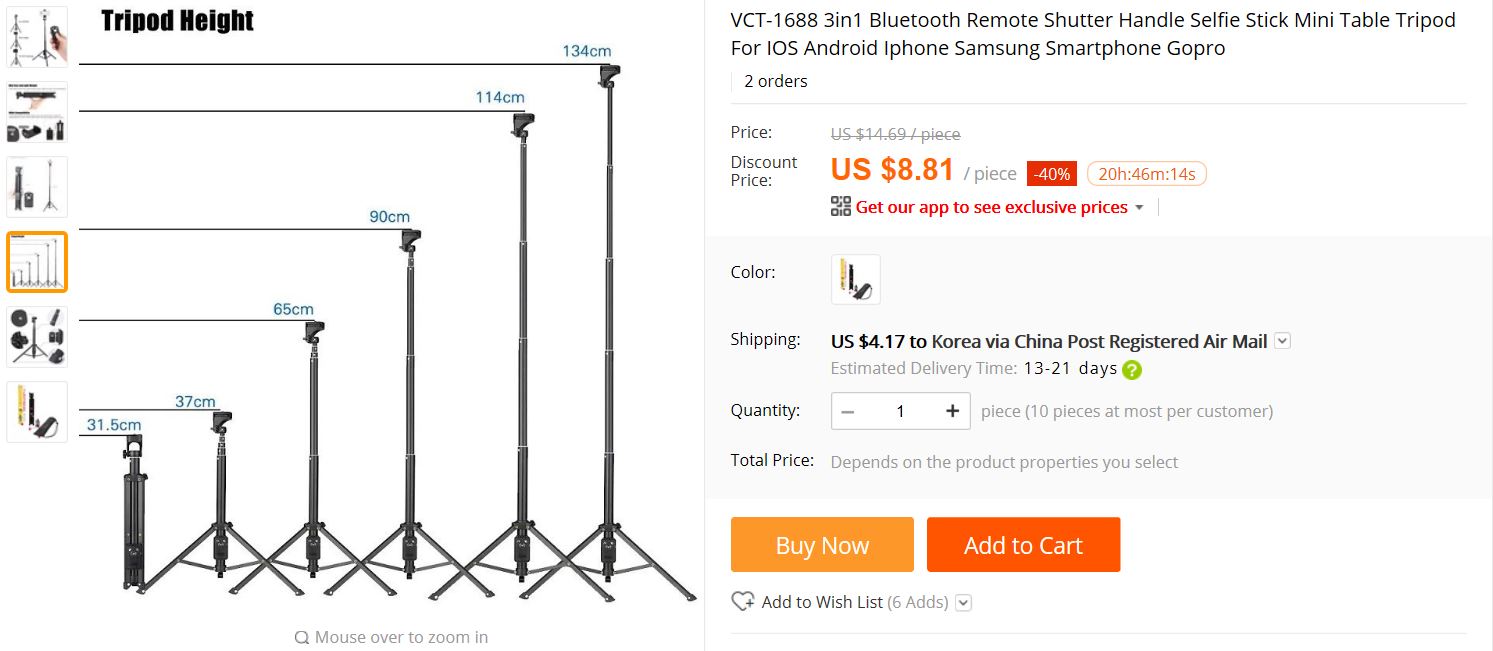
Task: Click the heart wish list icon
Action: 743,601
